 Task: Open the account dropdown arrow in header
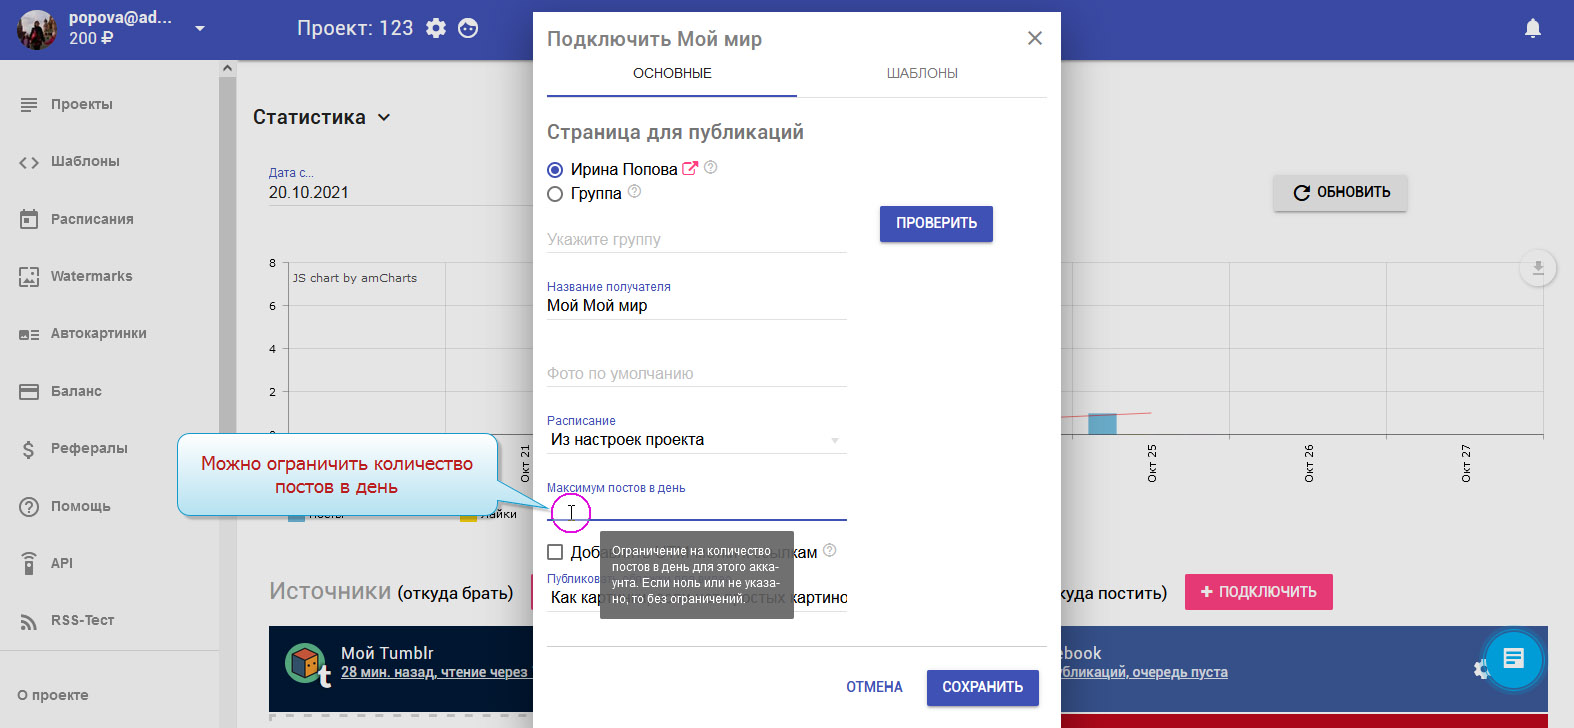click(x=200, y=28)
